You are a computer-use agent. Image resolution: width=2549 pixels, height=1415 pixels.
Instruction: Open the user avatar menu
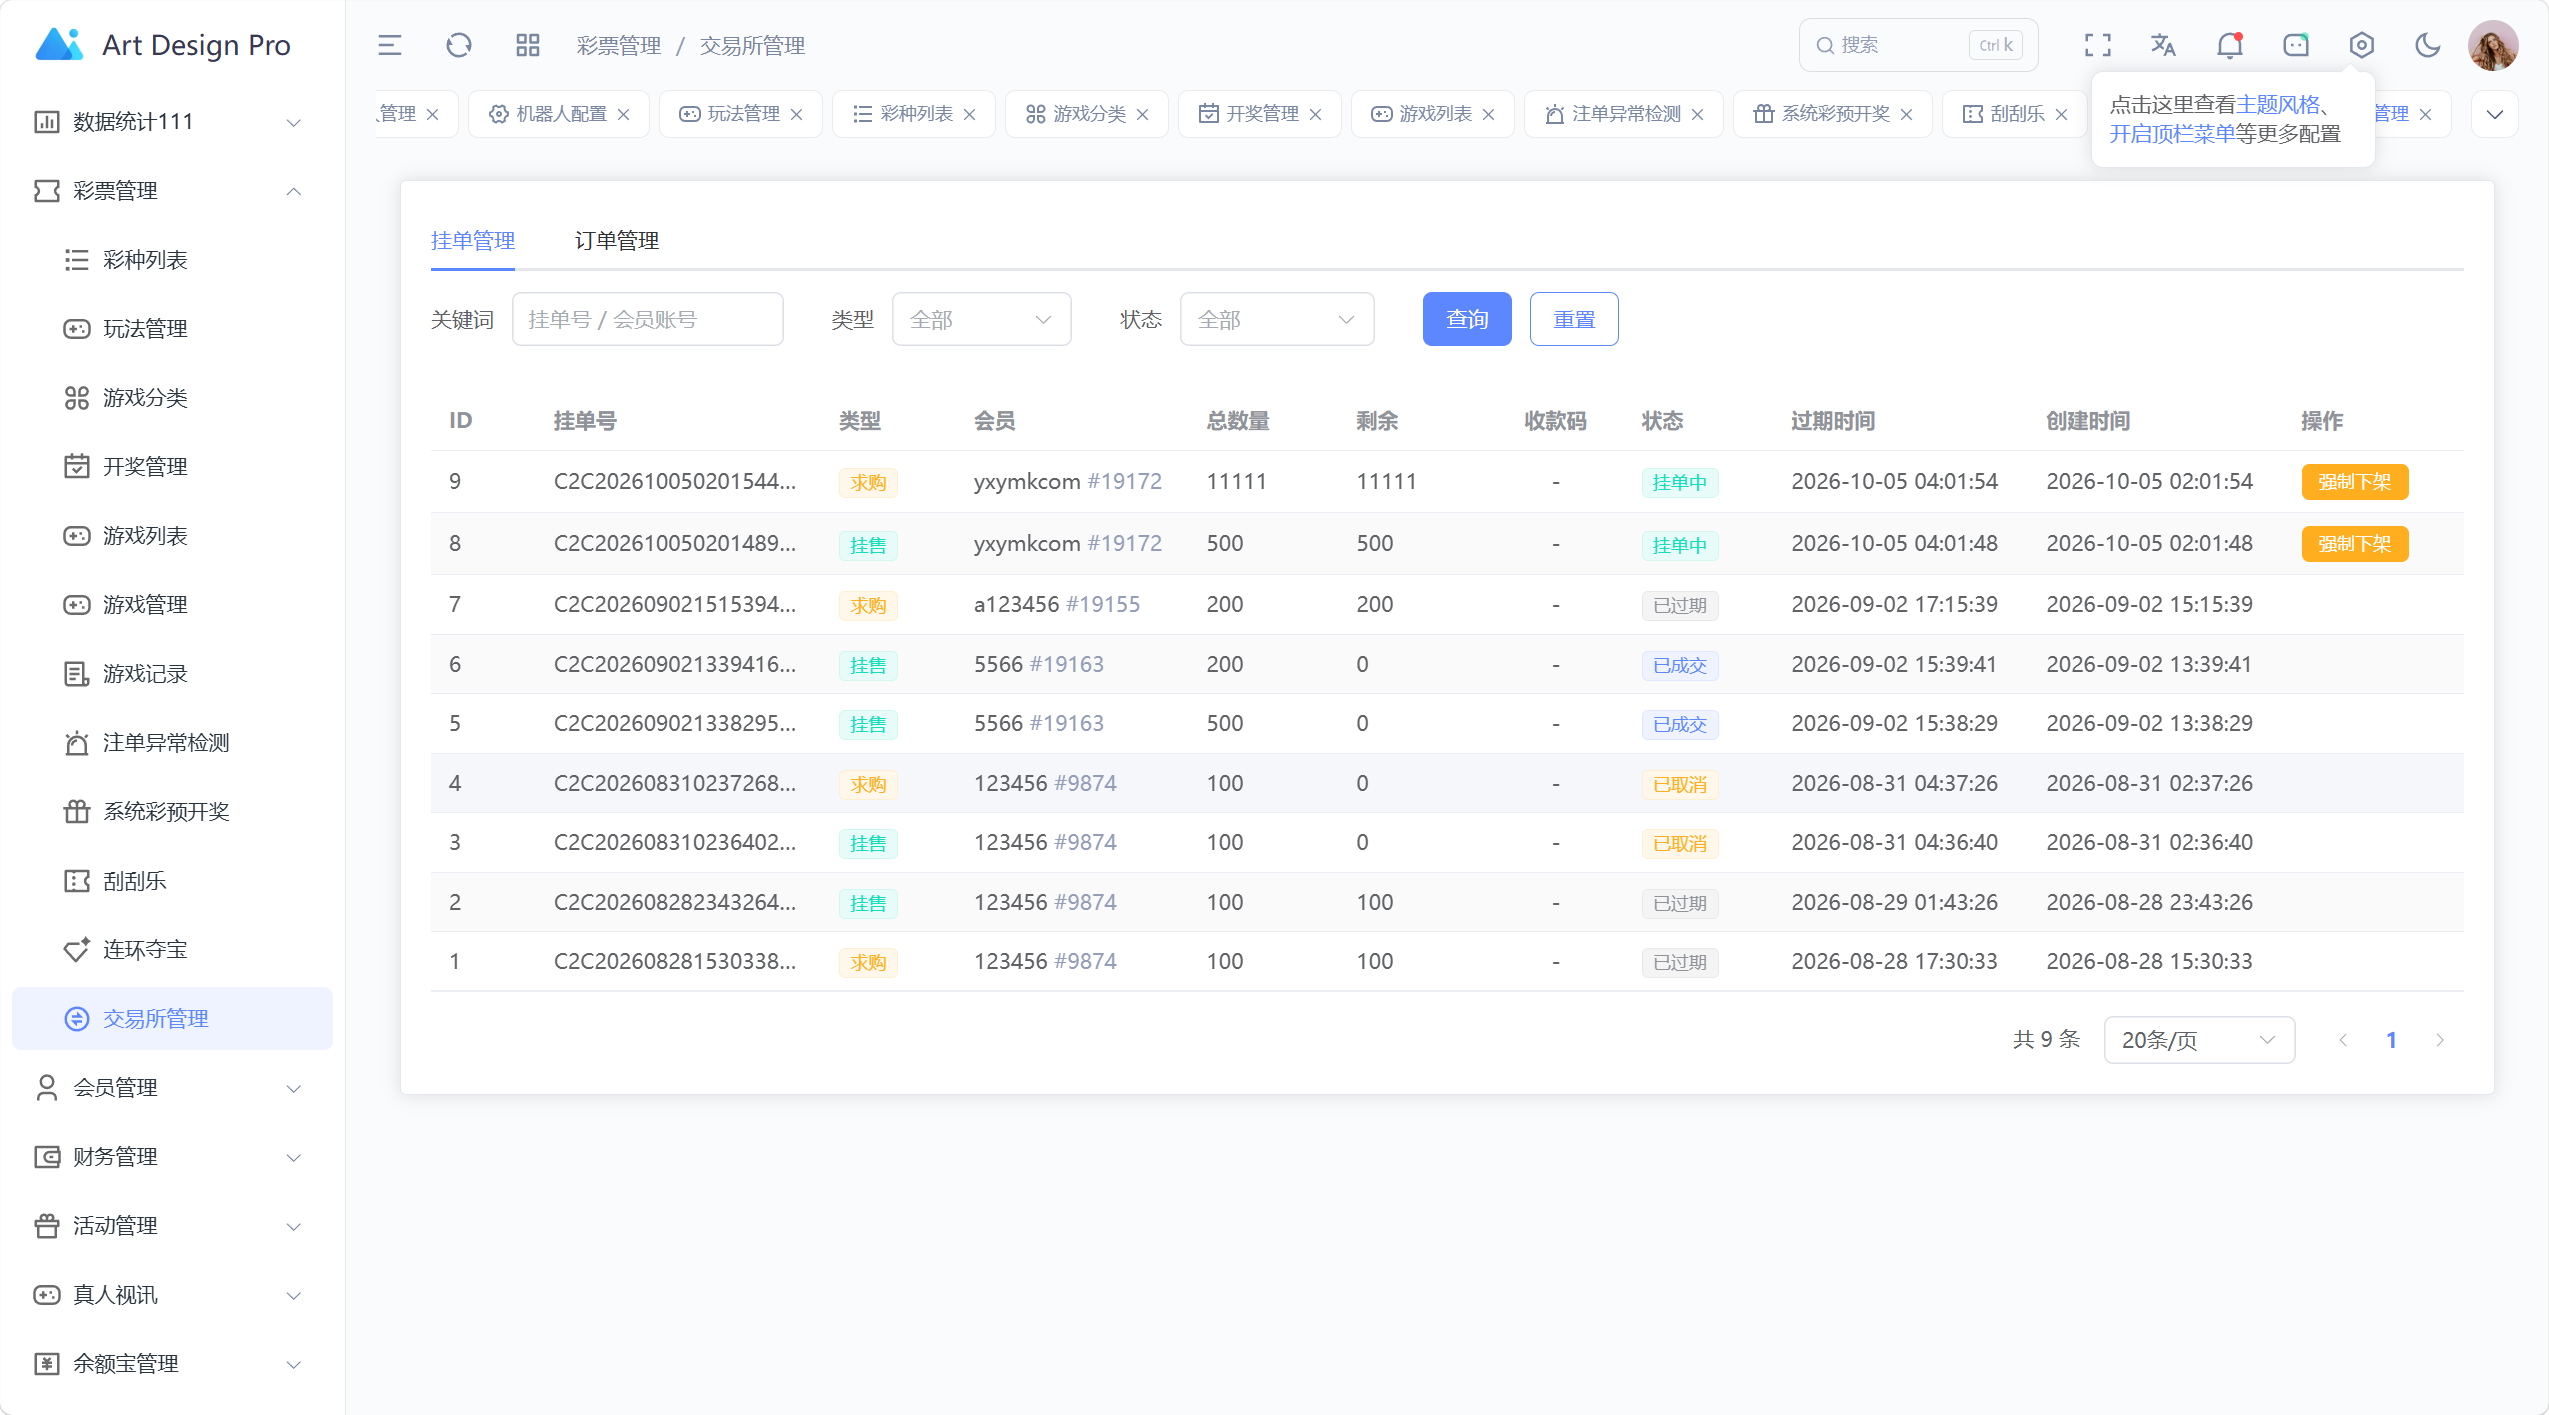2492,45
